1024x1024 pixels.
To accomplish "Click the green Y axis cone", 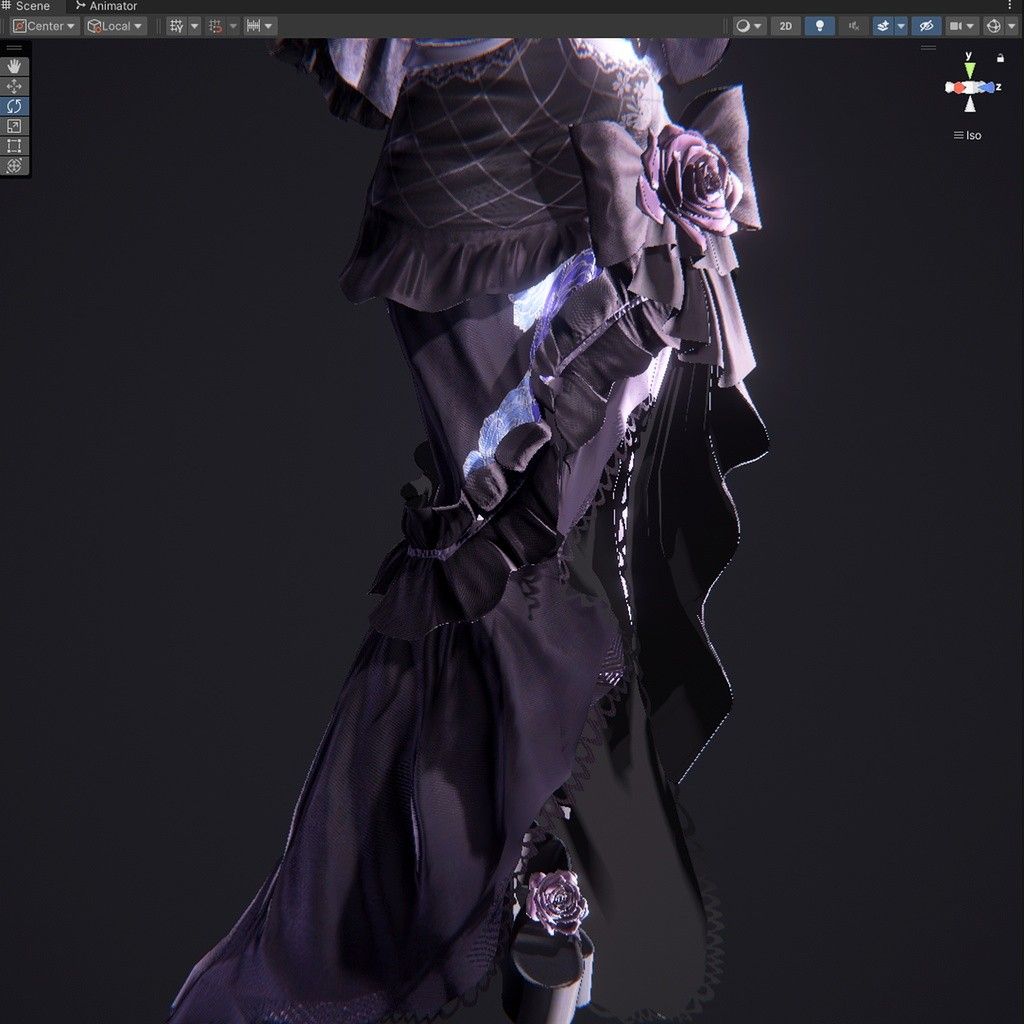I will (x=970, y=69).
